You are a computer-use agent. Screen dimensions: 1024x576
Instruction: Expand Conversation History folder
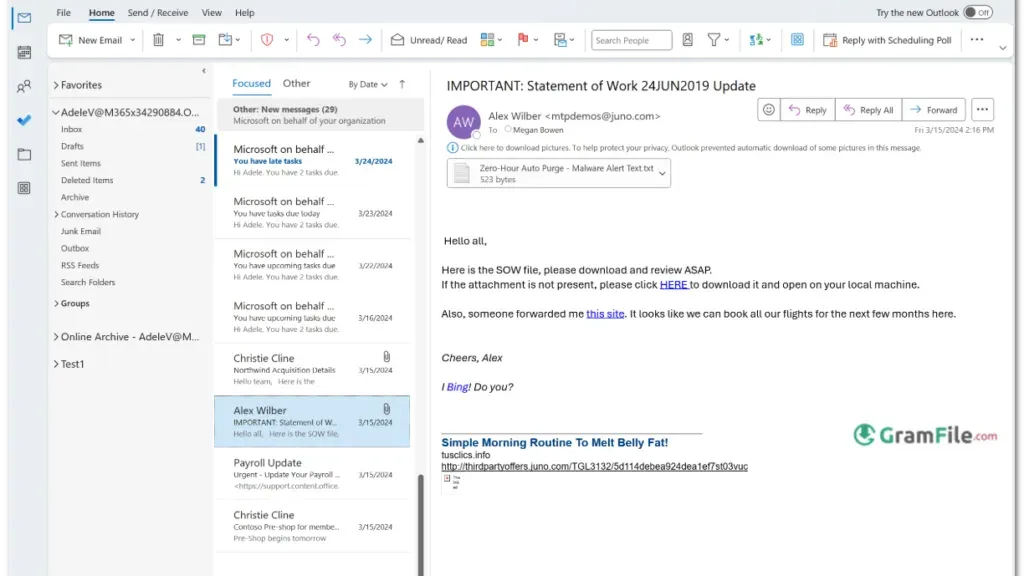click(x=56, y=214)
